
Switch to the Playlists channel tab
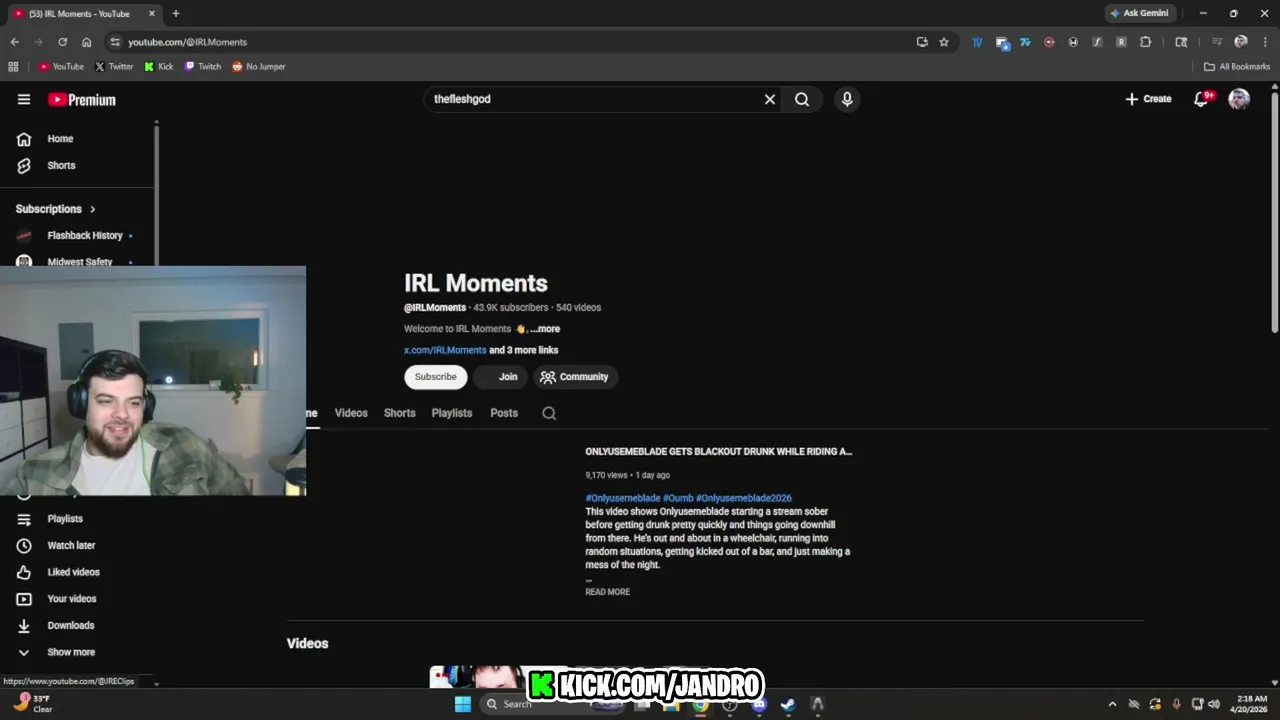451,413
